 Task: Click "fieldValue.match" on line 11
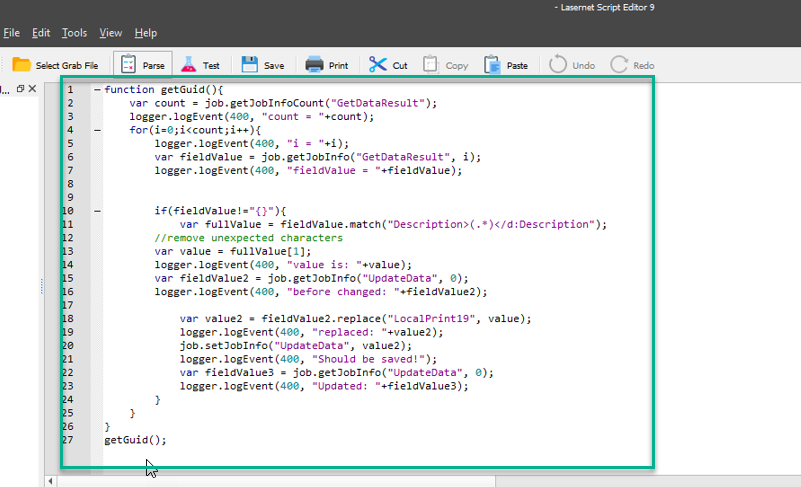pyautogui.click(x=331, y=224)
